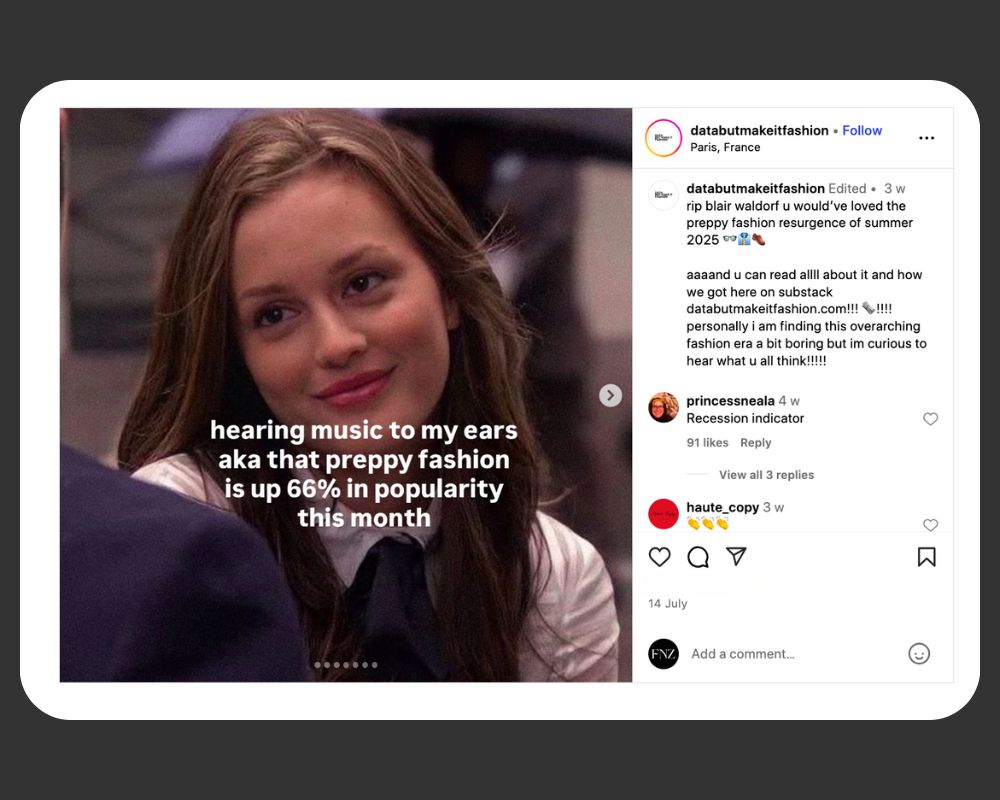1000x800 pixels.
Task: Jump to last carousel dot indicator
Action: (374, 665)
